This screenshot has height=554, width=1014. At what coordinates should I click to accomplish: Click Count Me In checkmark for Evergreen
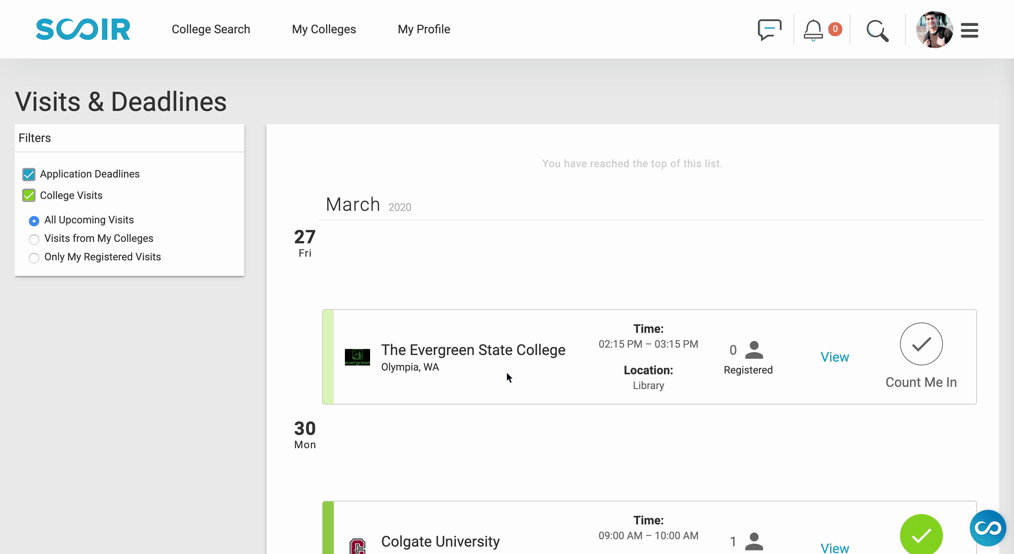[921, 344]
